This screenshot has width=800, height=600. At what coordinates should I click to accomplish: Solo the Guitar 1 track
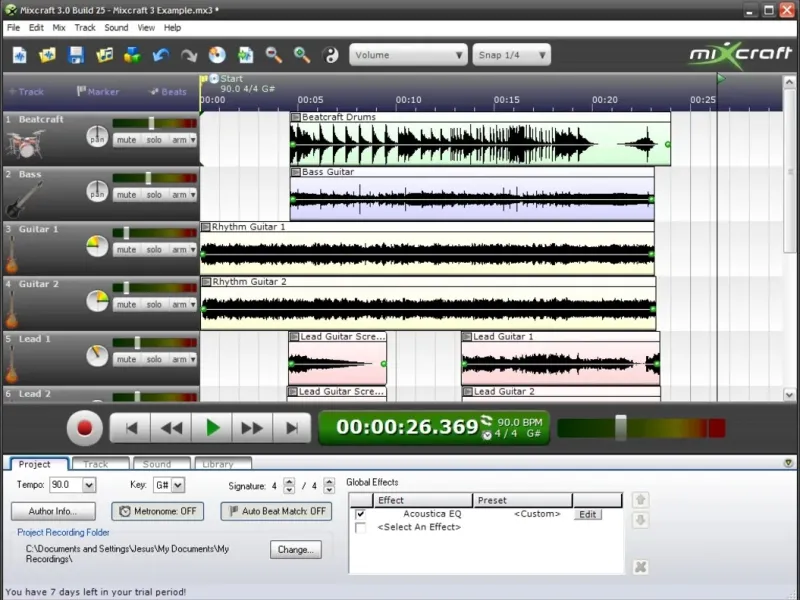154,250
